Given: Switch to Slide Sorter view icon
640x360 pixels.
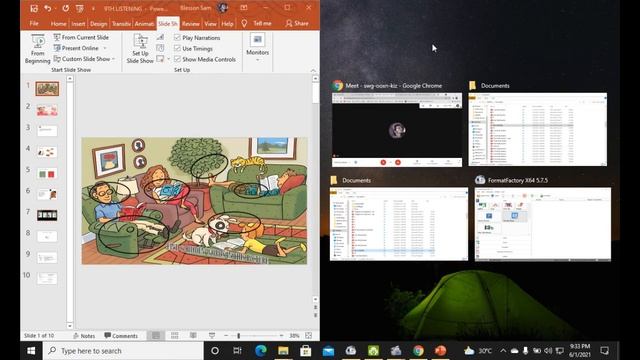Looking at the screenshot, I should coord(175,336).
